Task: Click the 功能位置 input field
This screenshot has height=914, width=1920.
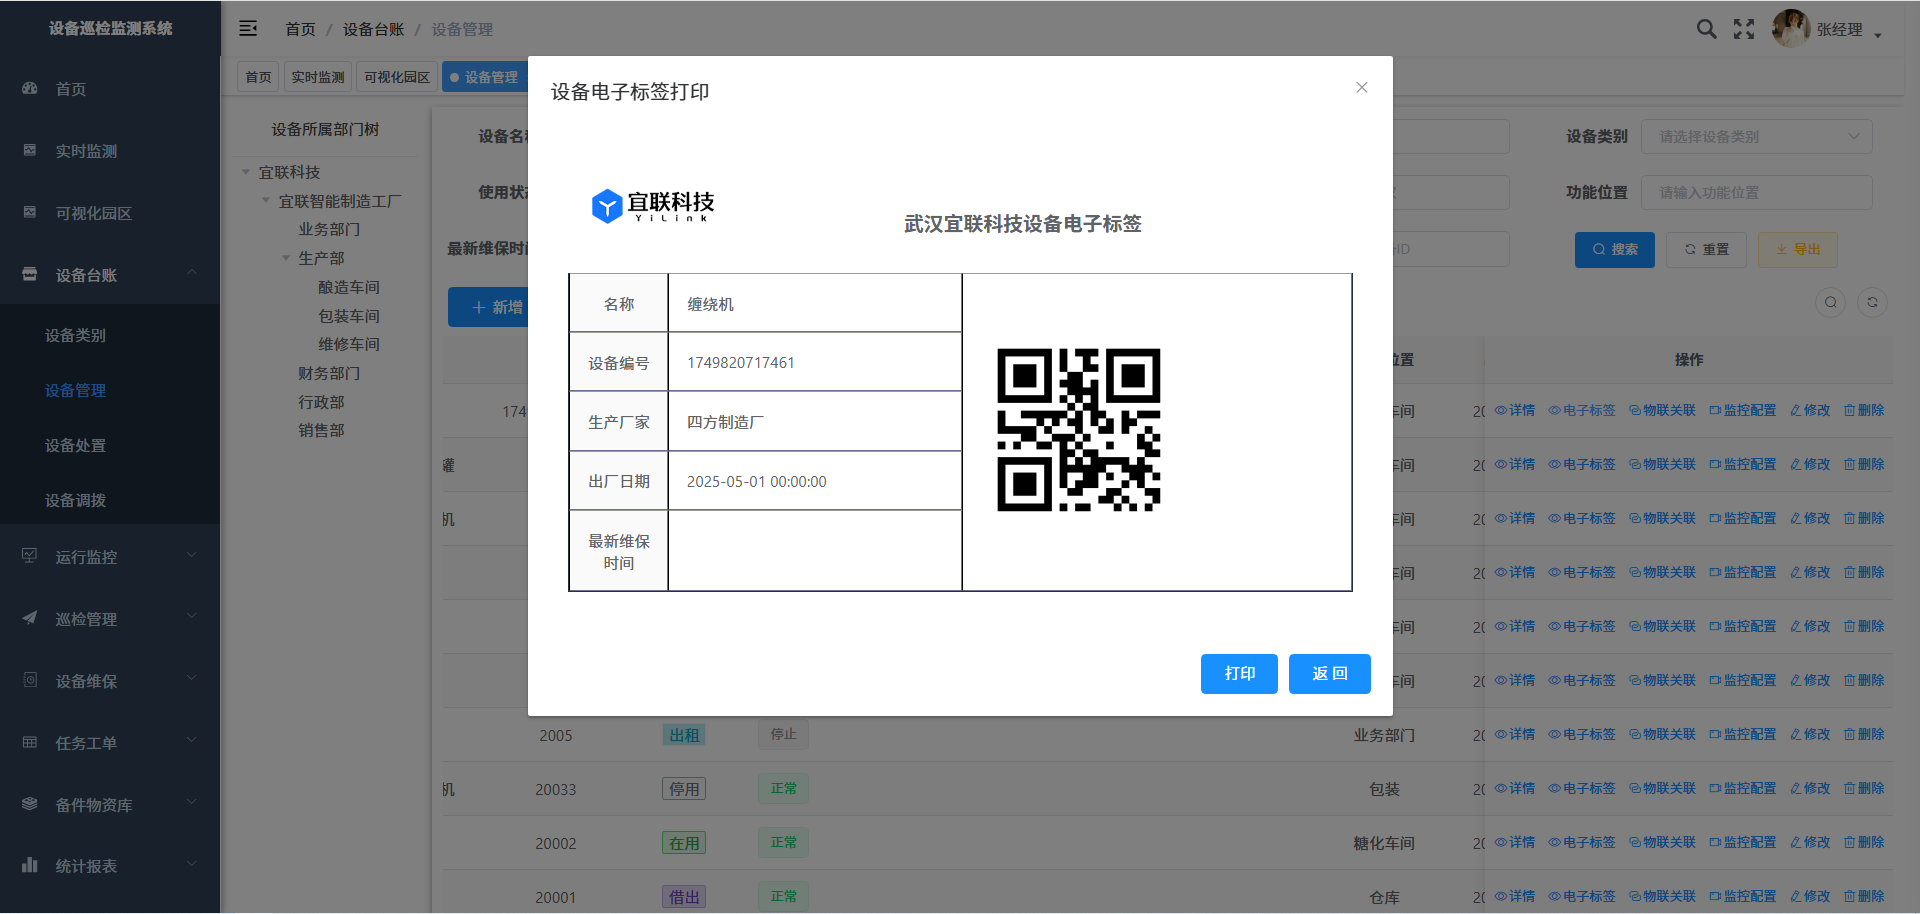Action: pos(1756,193)
